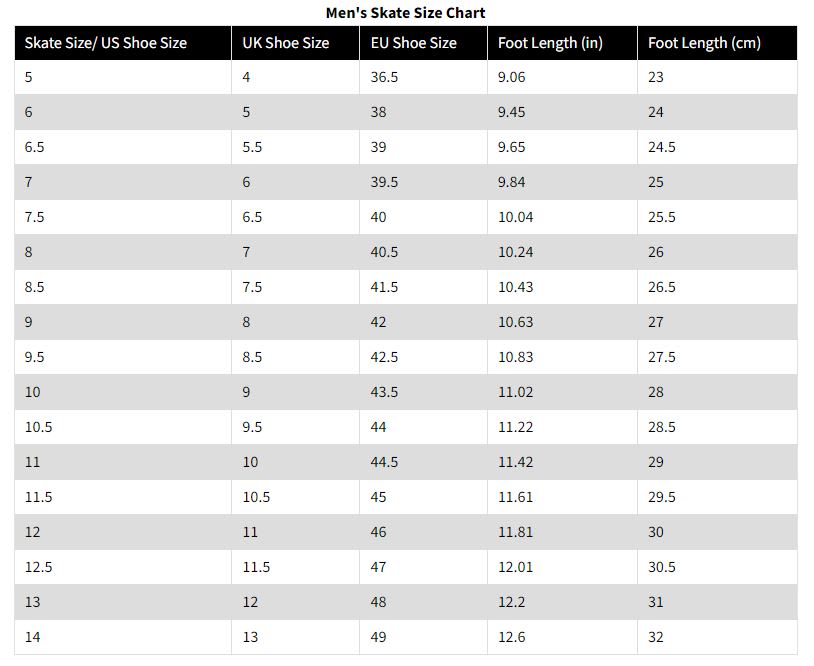This screenshot has width=814, height=666.
Task: Select the 24.5 cm foot length cell
Action: pos(717,147)
